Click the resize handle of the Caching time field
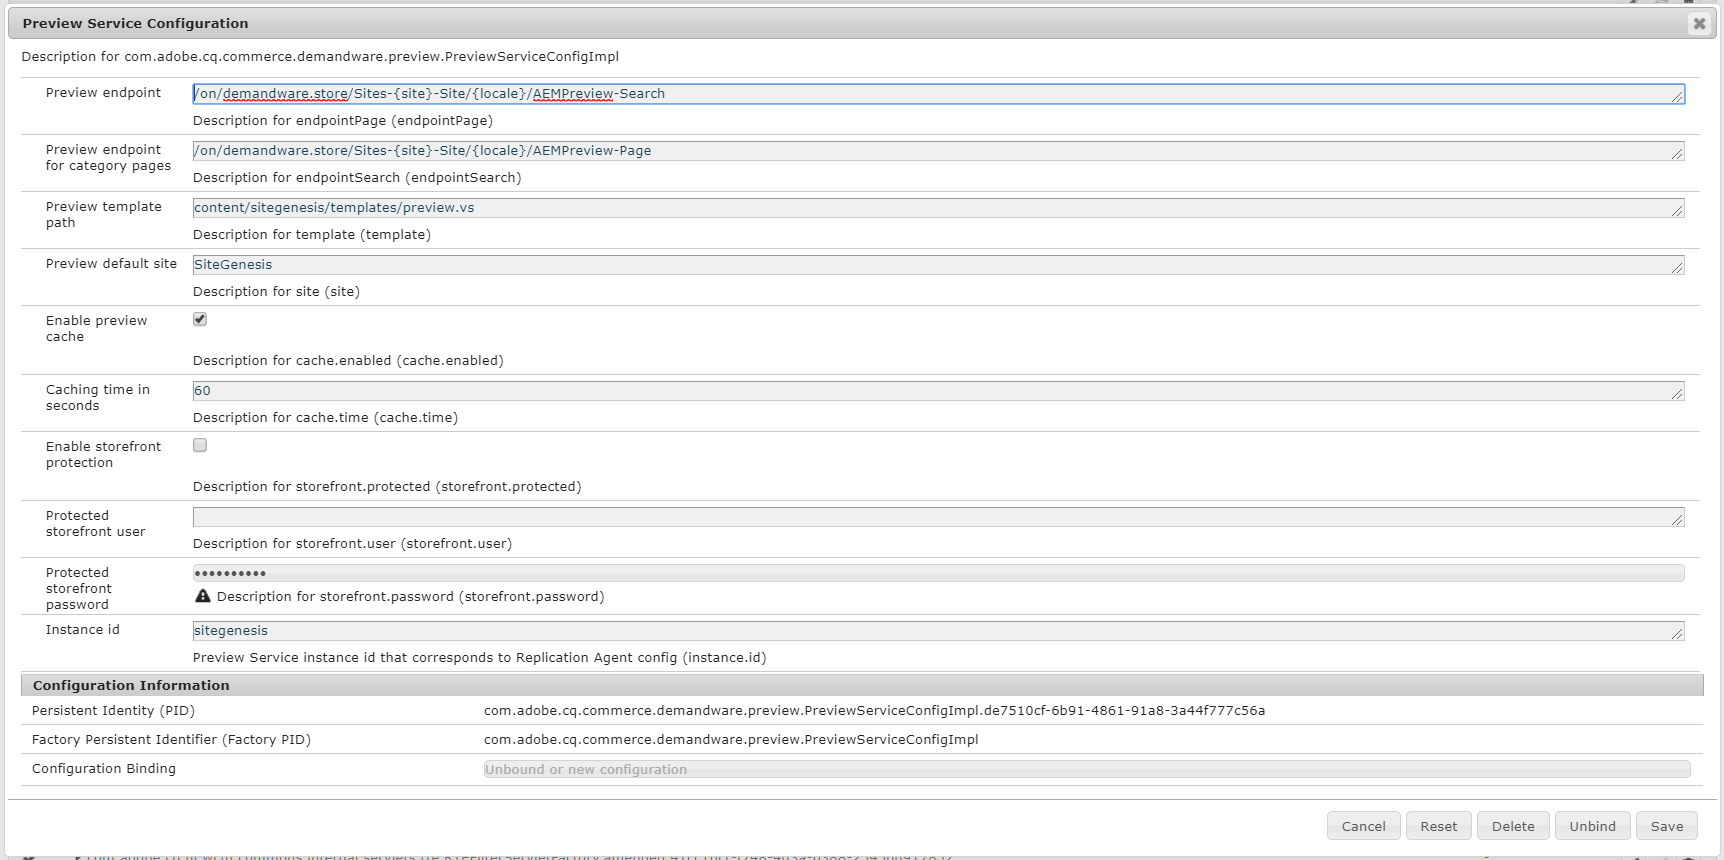Viewport: 1724px width, 860px height. point(1677,393)
